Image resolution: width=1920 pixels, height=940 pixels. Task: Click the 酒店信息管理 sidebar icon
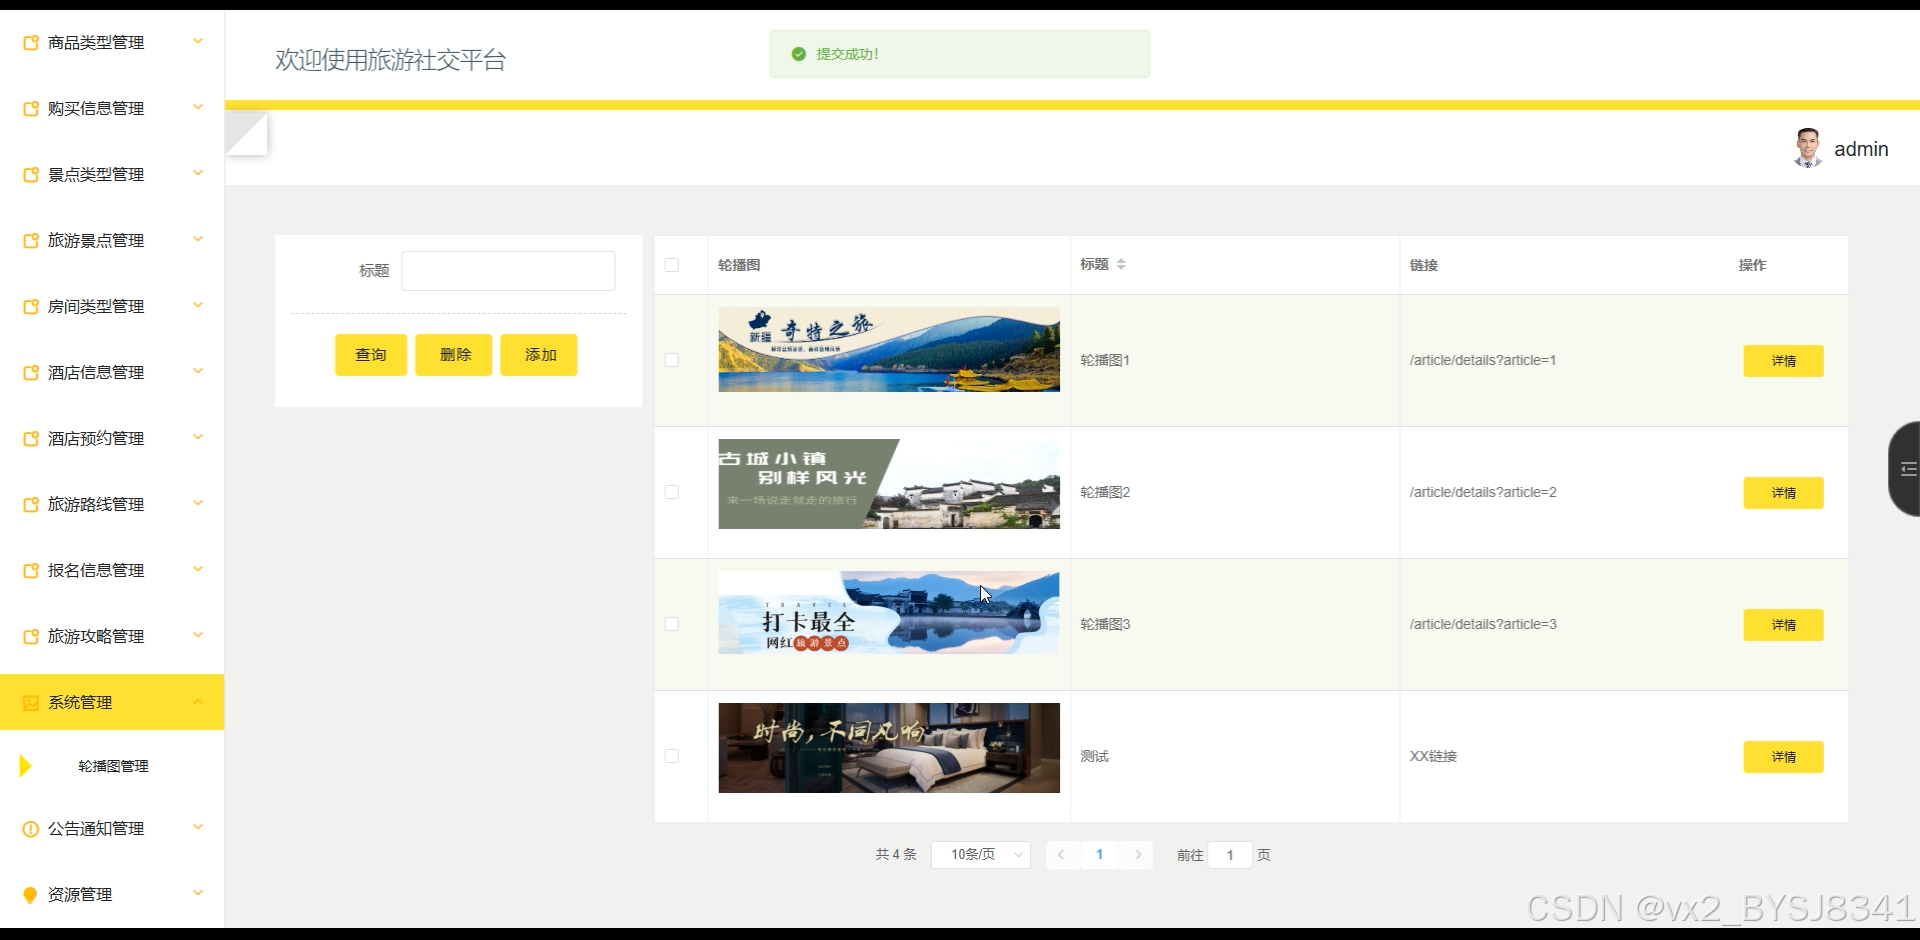click(x=31, y=373)
